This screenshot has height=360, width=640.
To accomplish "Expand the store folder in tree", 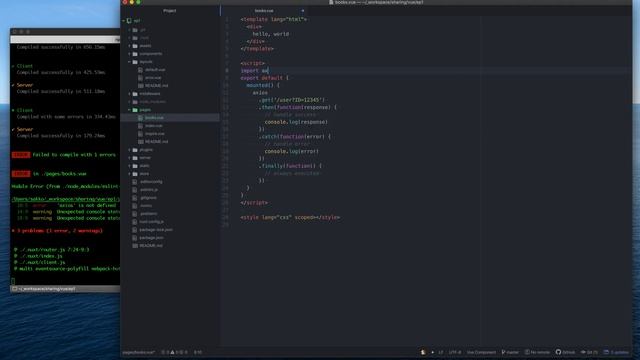I will (130, 174).
